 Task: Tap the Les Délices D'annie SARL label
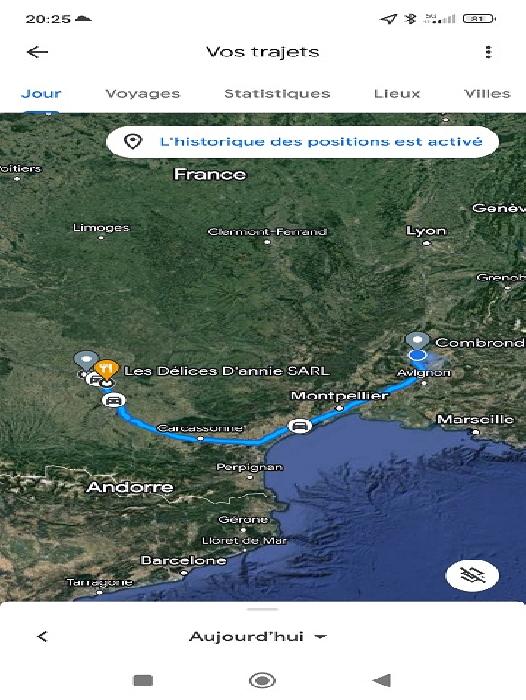click(x=227, y=371)
